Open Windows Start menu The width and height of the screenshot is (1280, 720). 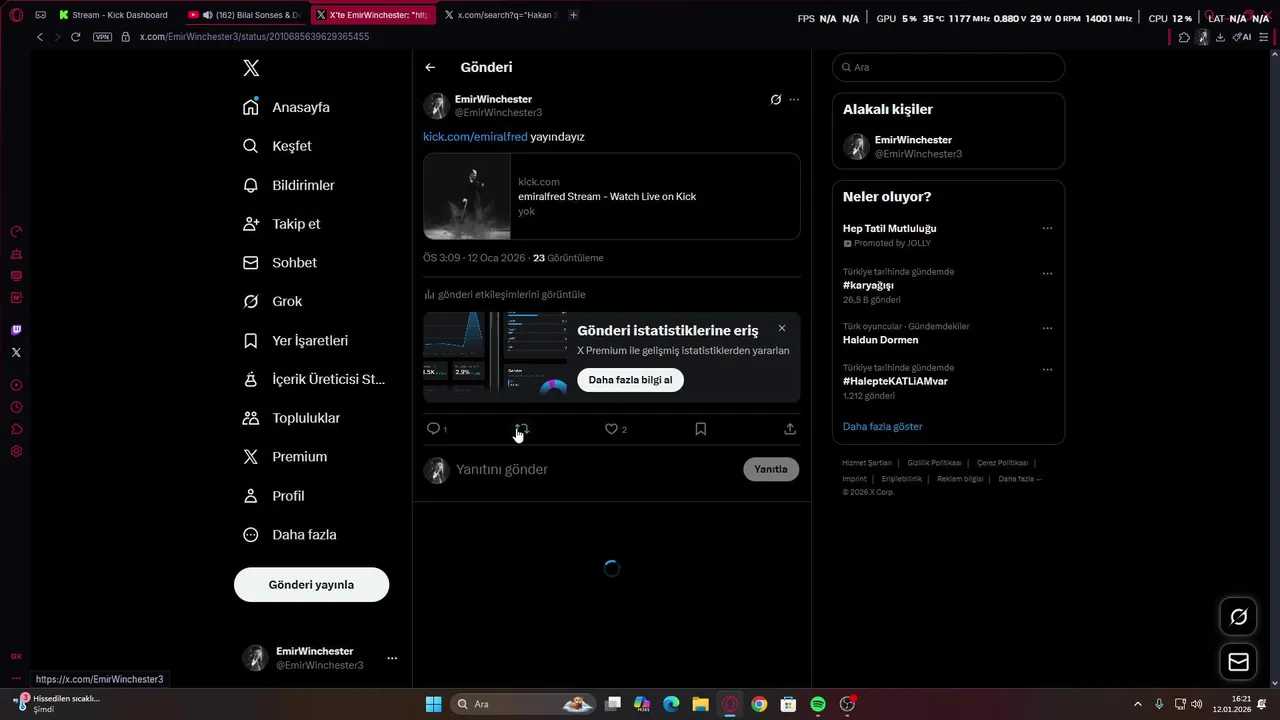point(433,704)
